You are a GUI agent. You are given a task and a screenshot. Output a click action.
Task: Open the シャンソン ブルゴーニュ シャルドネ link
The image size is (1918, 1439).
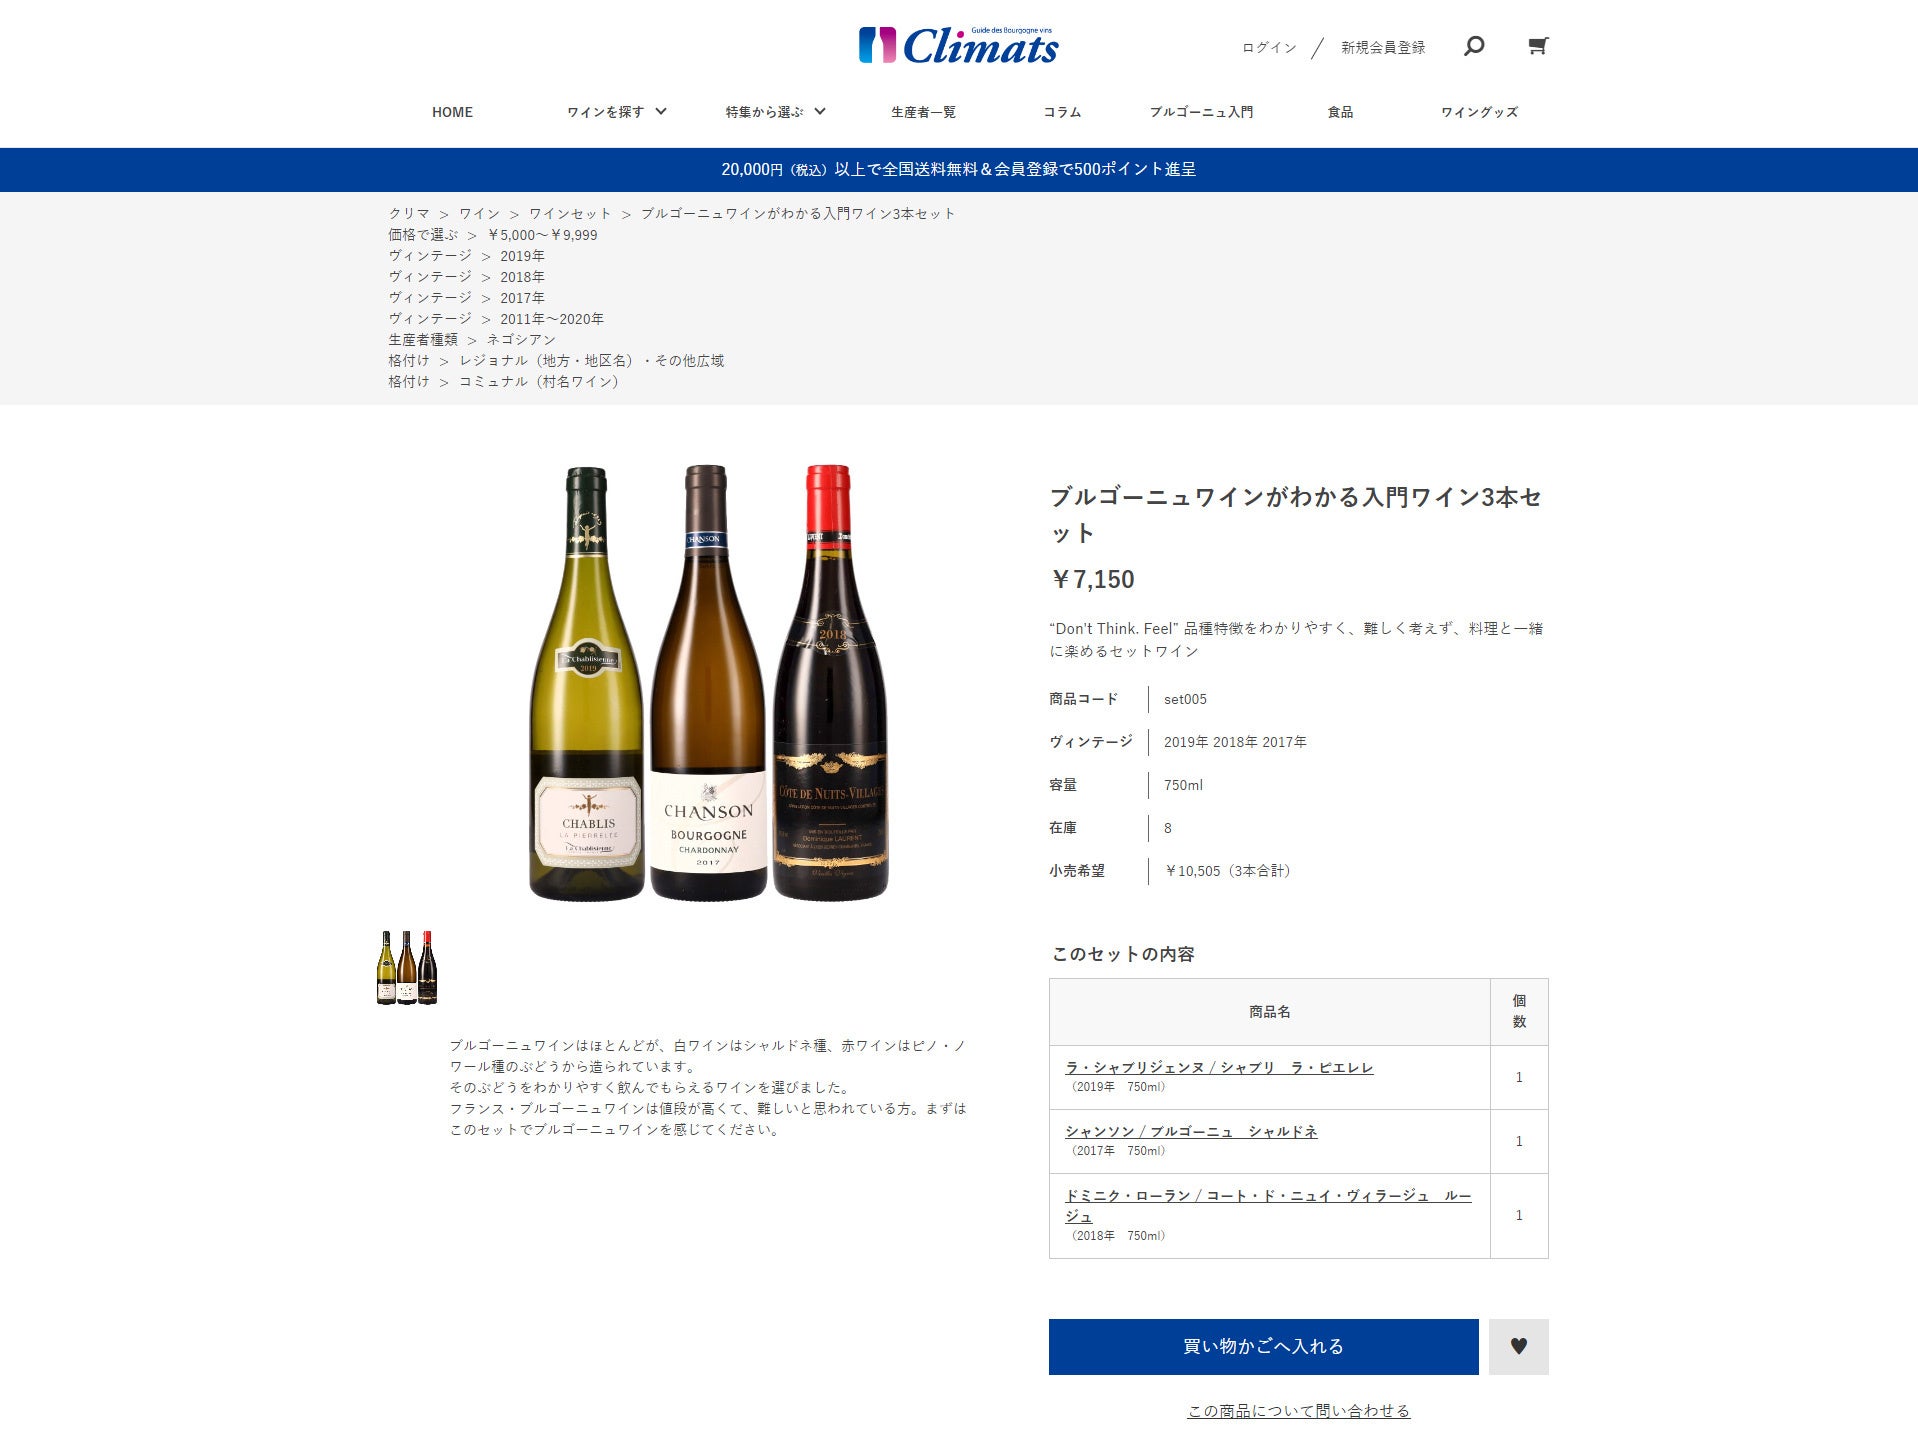click(x=1191, y=1131)
